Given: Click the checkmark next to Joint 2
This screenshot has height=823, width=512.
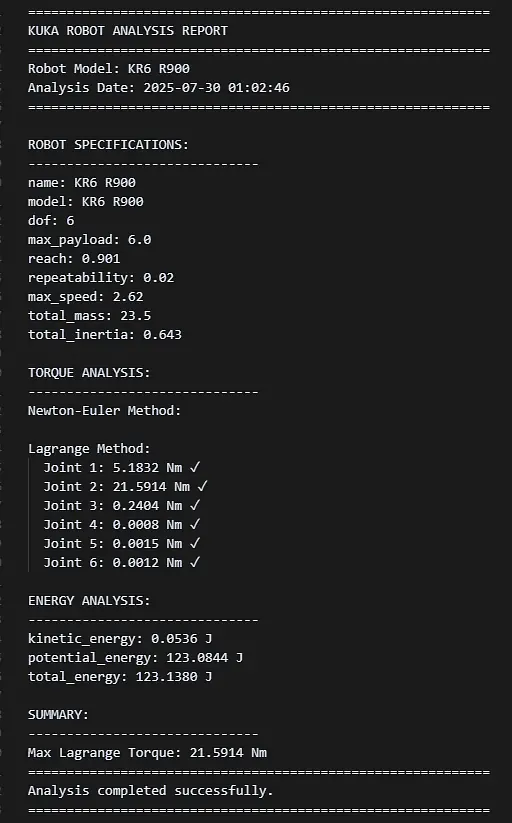Looking at the screenshot, I should tap(203, 486).
